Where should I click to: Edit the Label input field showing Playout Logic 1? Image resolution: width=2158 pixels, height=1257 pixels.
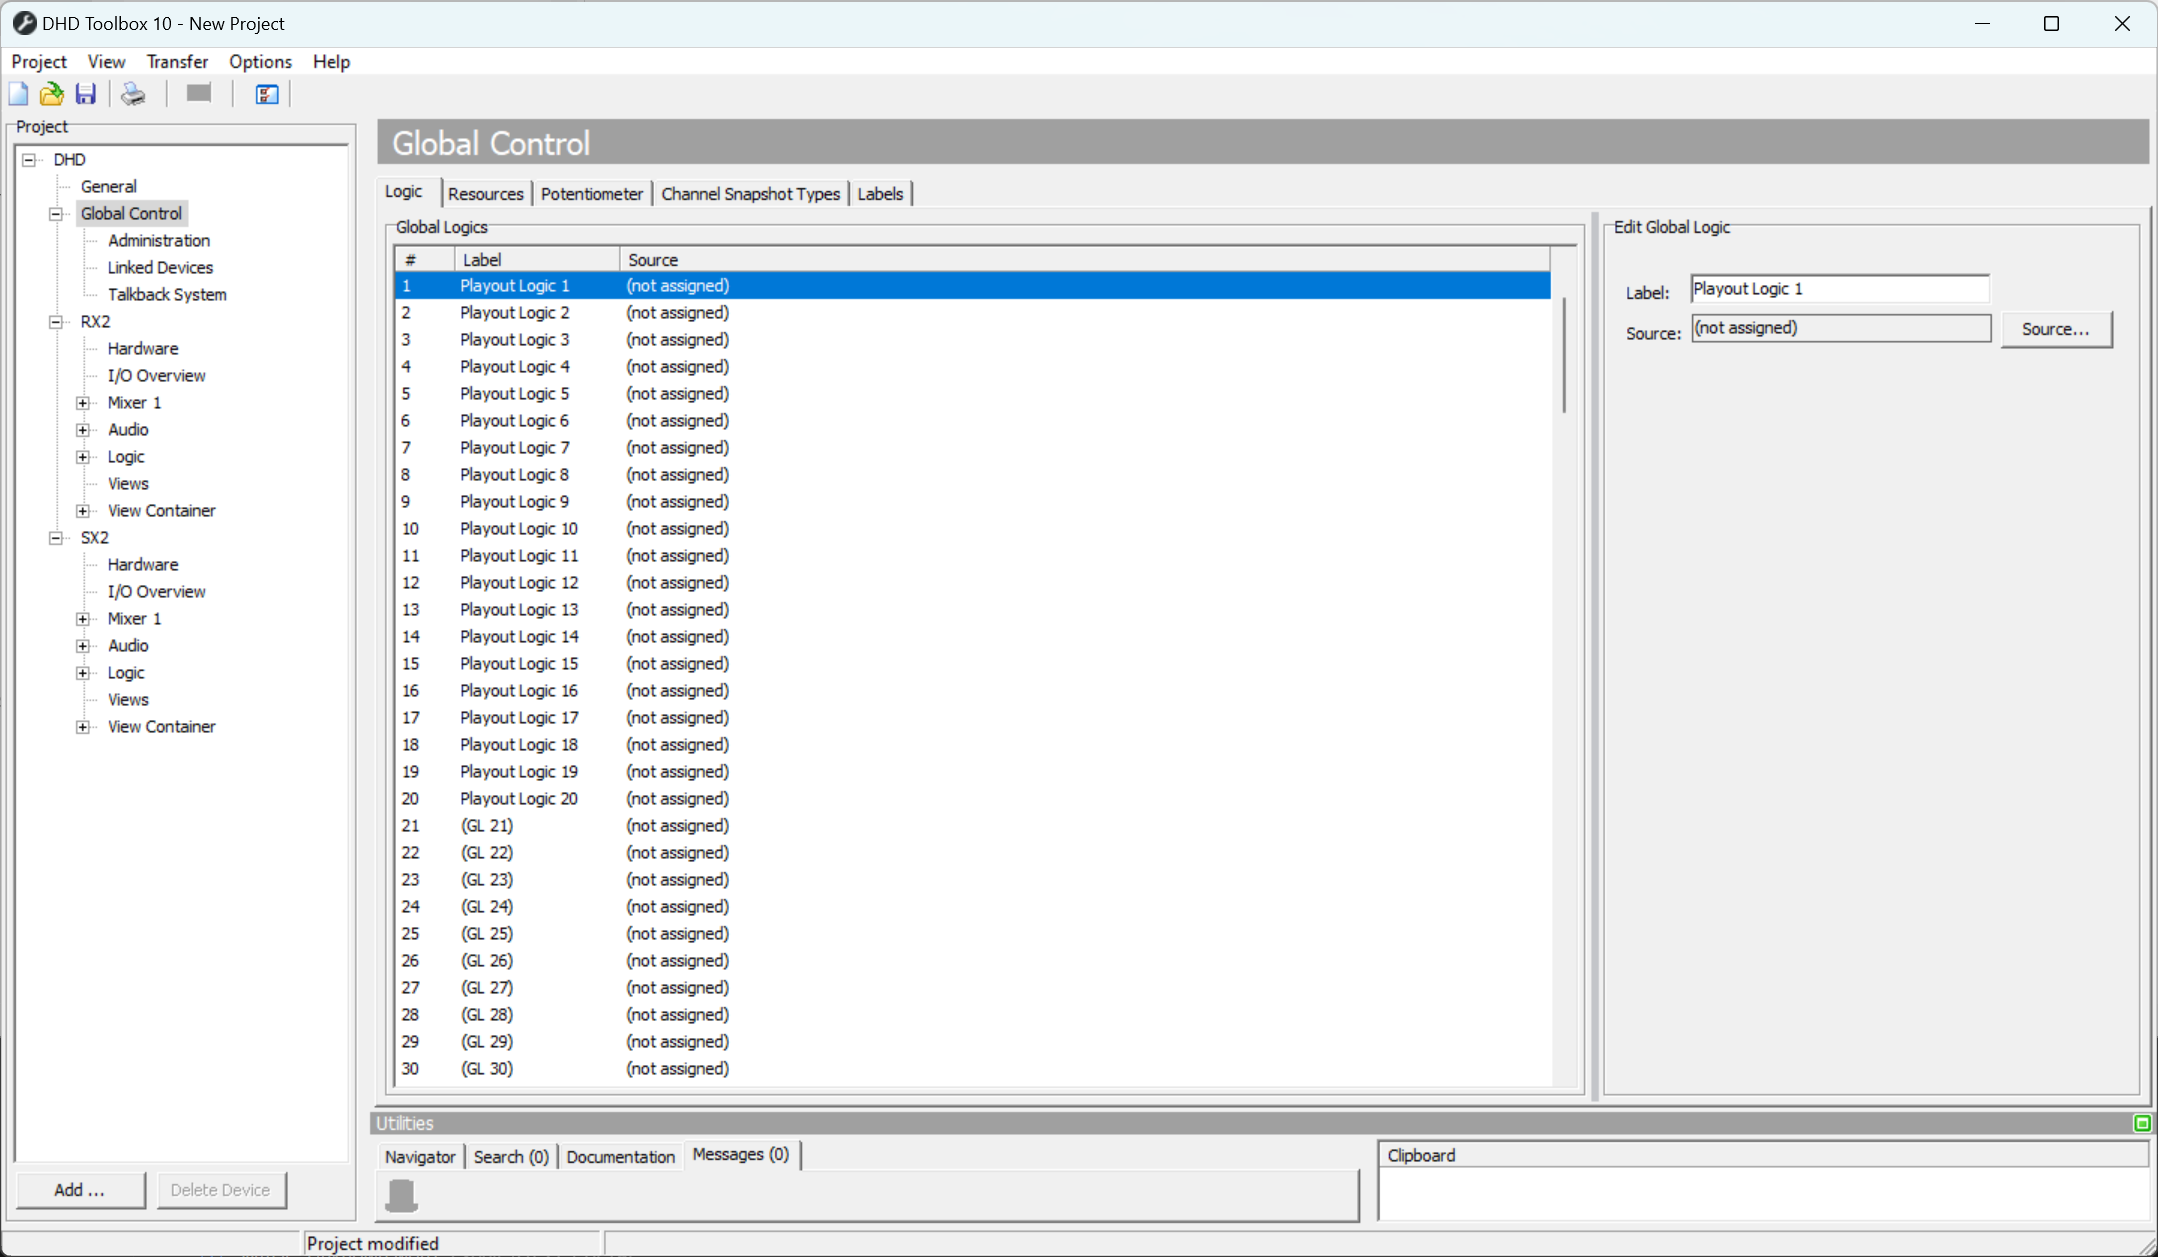point(1838,288)
